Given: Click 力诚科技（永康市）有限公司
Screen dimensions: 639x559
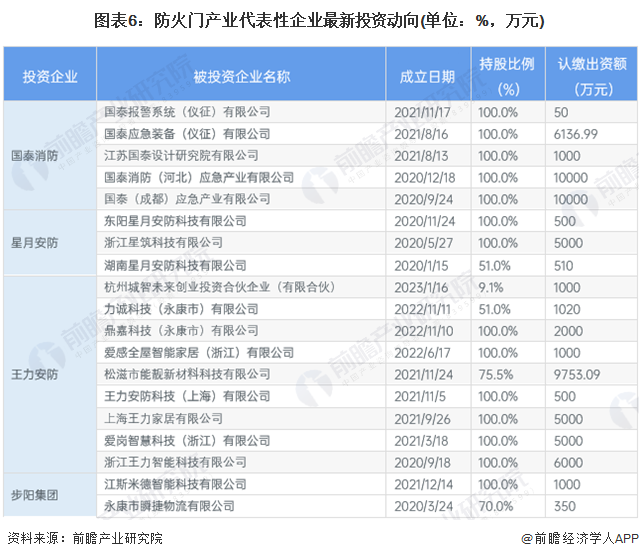Looking at the screenshot, I should pyautogui.click(x=181, y=309).
